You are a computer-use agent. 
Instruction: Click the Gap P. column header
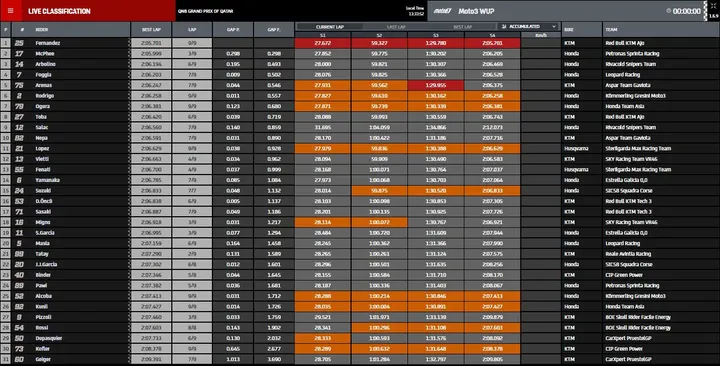(x=233, y=29)
